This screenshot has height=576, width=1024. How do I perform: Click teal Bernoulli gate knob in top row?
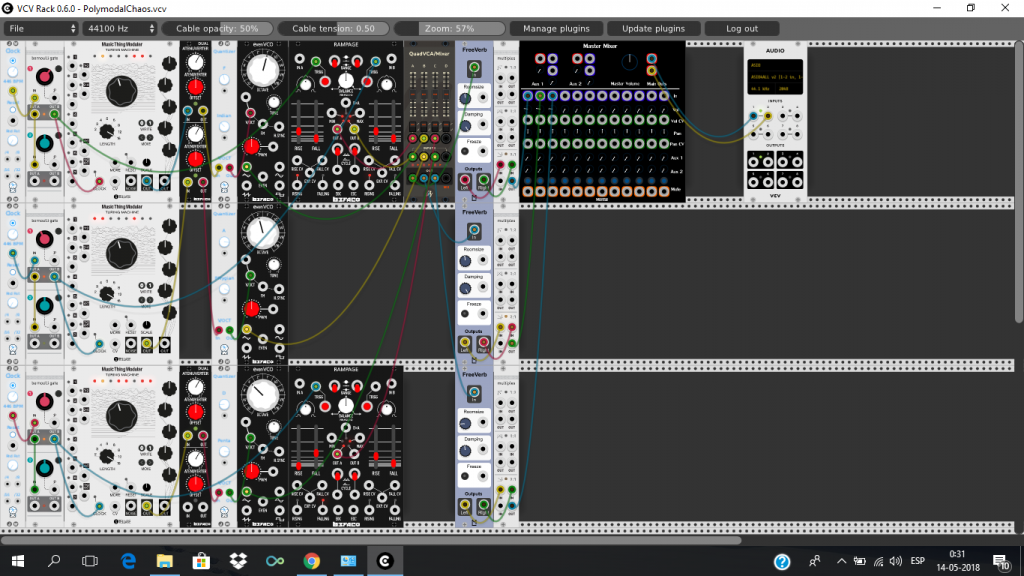click(x=44, y=142)
